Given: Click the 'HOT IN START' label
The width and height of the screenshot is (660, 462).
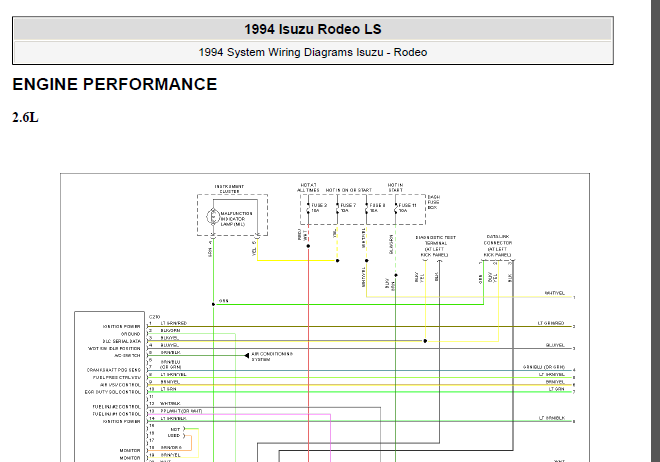Looking at the screenshot, I should [395, 188].
